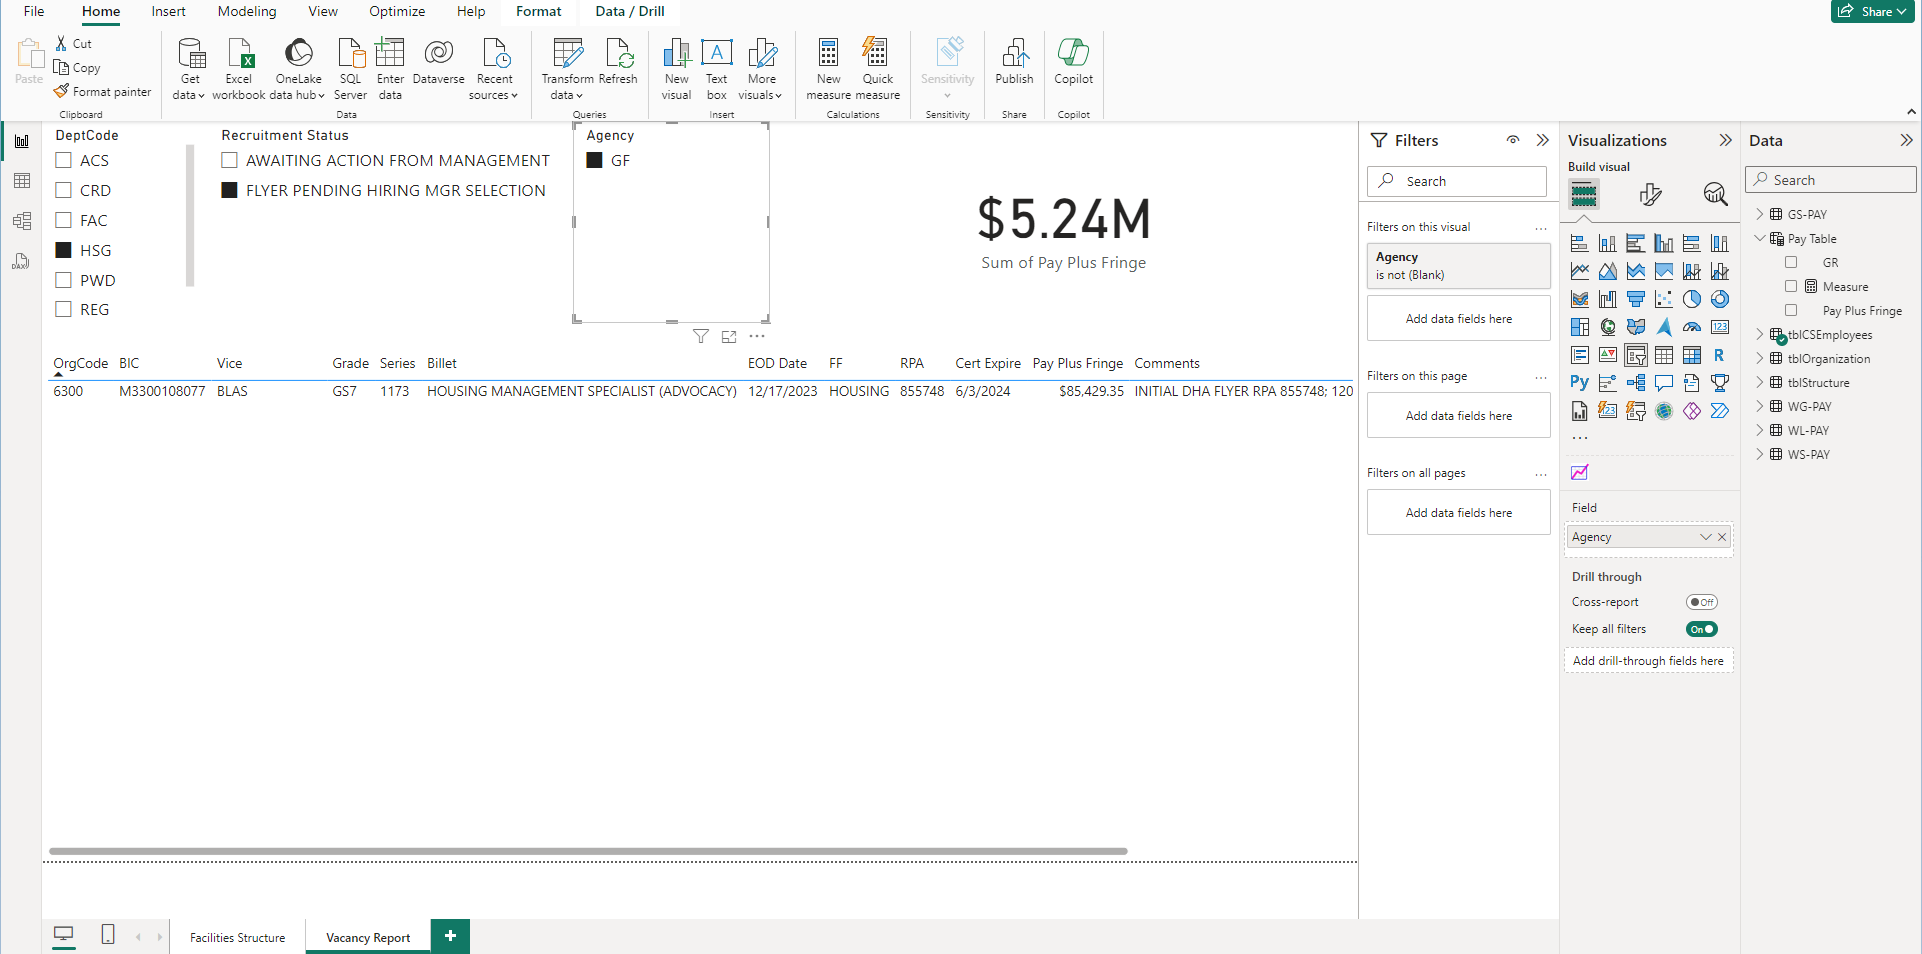
Task: Add a new report page
Action: [450, 936]
